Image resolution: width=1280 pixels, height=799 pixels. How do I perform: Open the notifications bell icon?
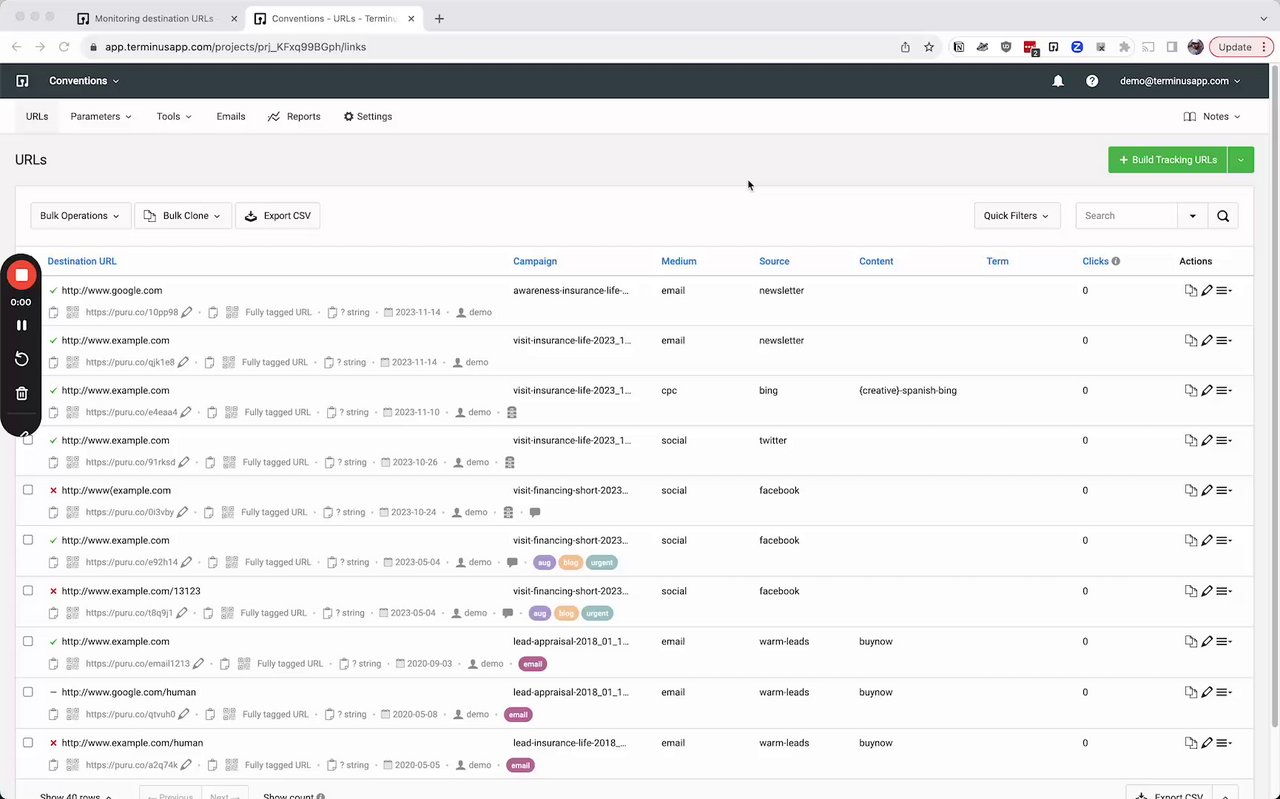point(1058,81)
